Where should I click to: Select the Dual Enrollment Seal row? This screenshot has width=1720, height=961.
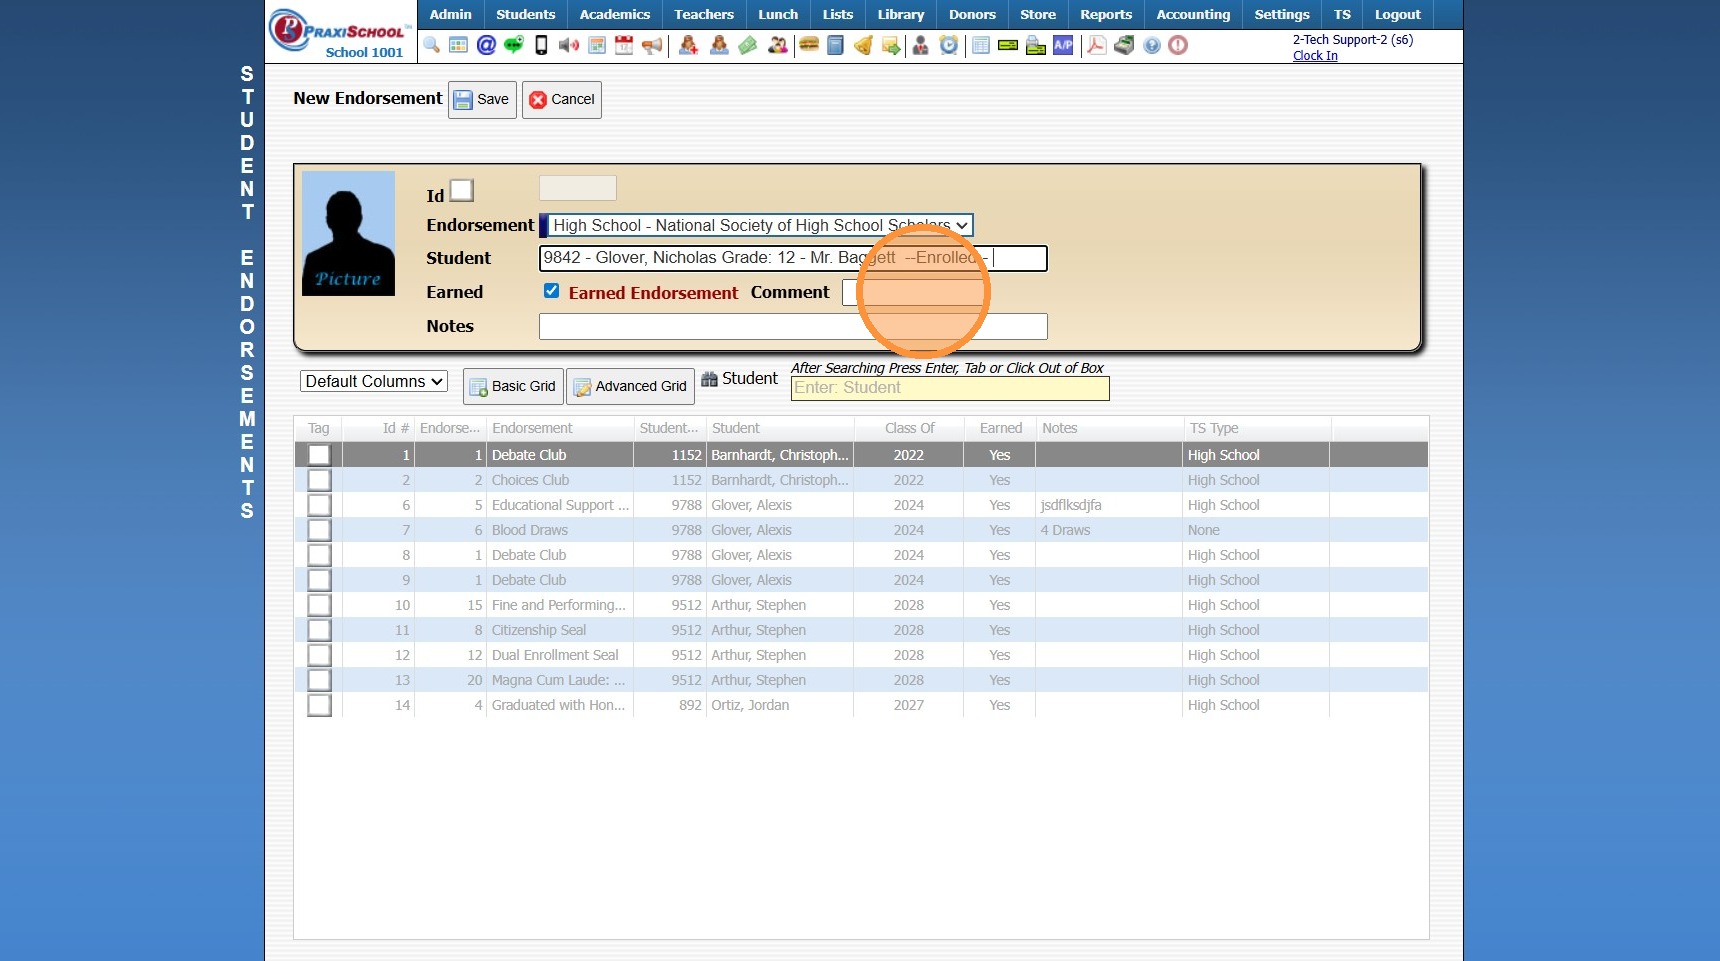[861, 655]
